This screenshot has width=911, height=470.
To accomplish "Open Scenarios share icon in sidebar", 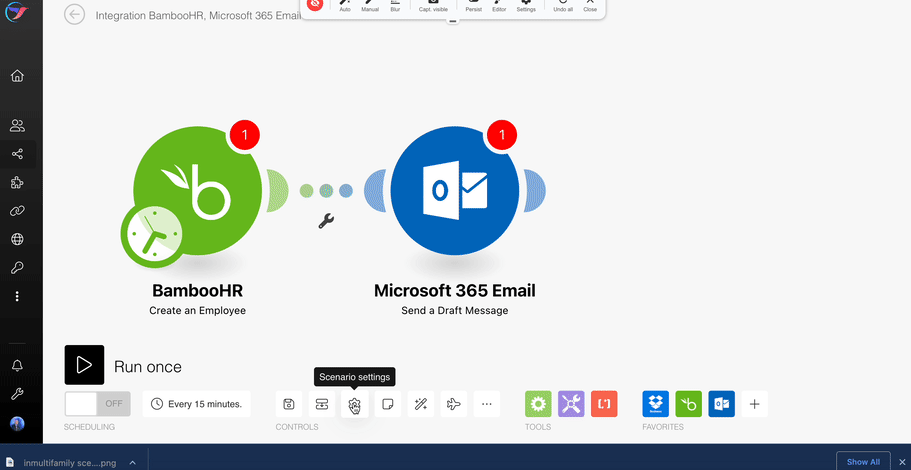I will (17, 154).
